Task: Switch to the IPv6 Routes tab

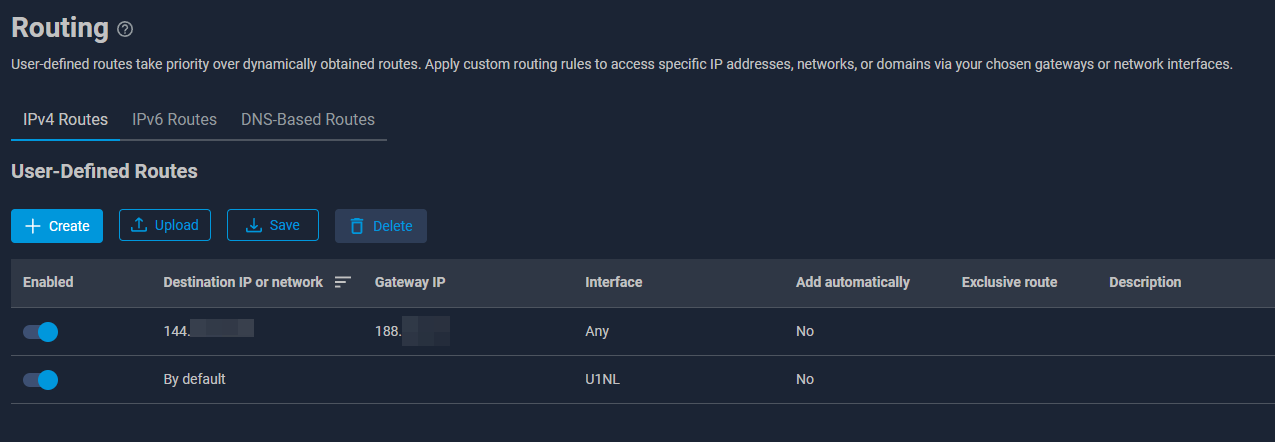Action: (174, 119)
